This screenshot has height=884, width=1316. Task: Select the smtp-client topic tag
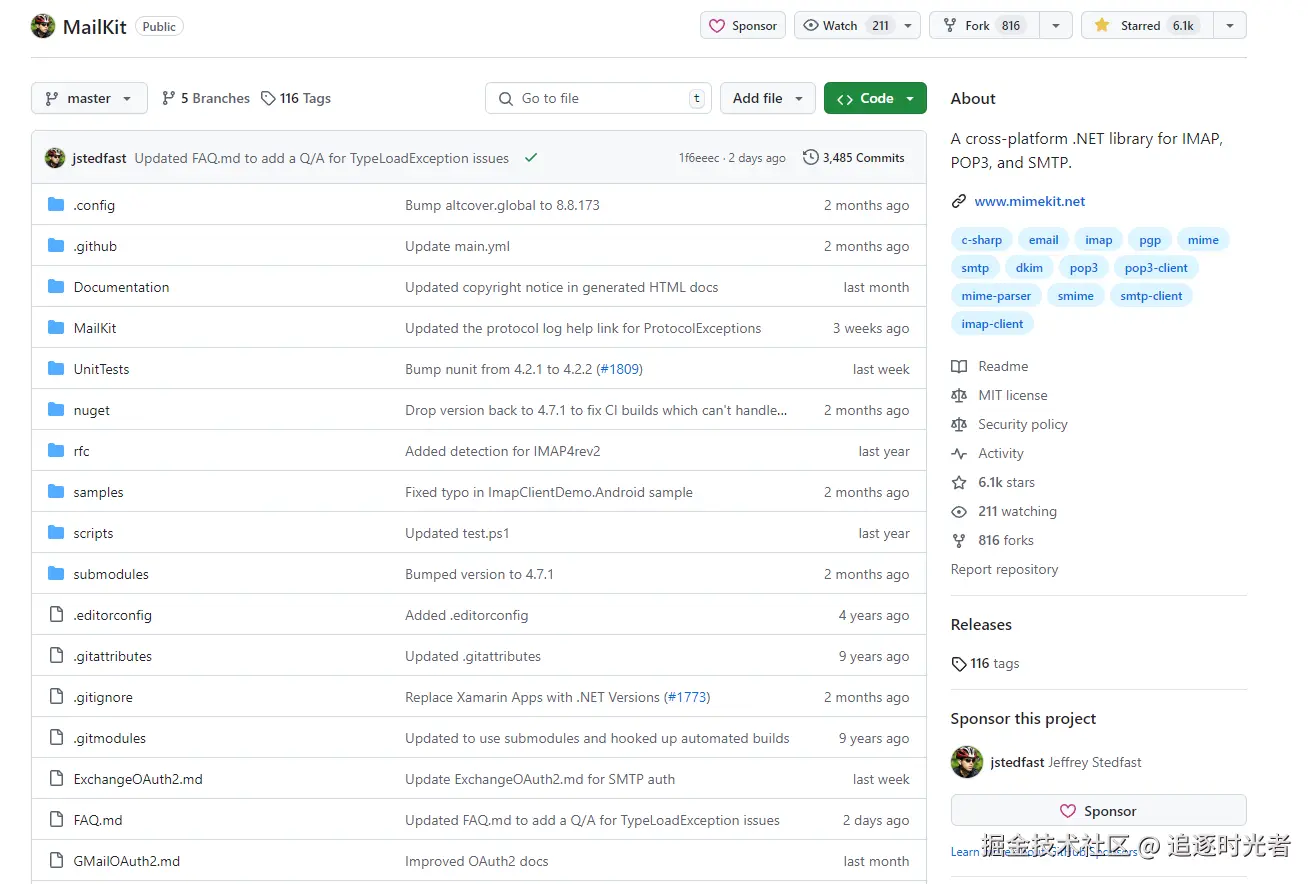coord(1151,296)
